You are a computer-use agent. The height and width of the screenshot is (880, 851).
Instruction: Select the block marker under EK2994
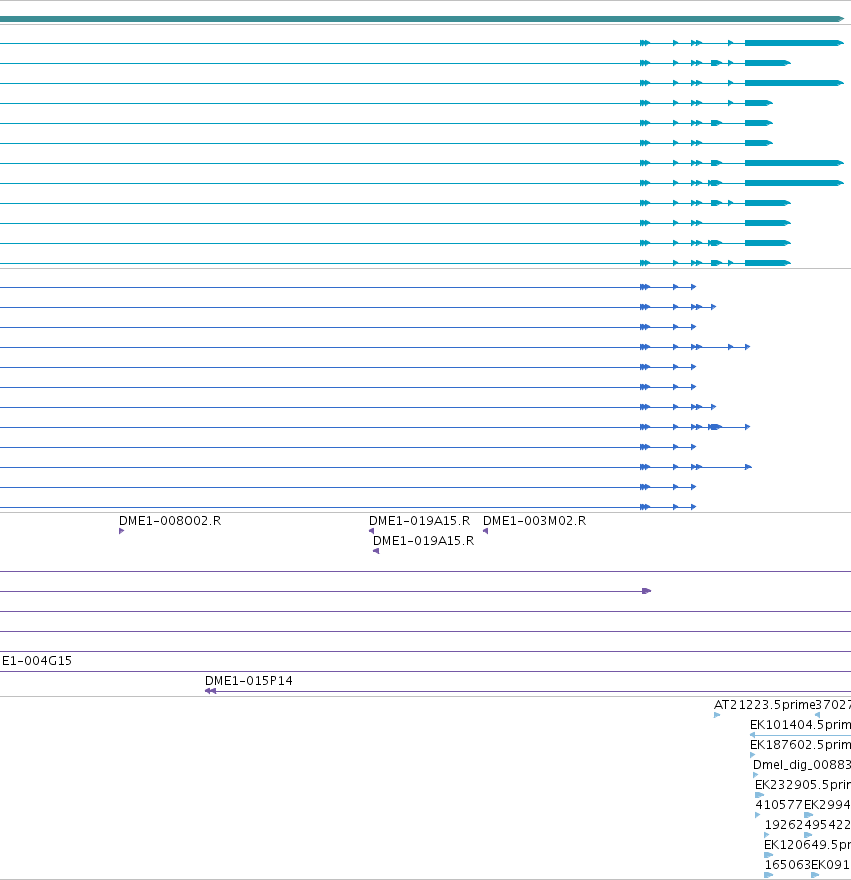[x=808, y=815]
